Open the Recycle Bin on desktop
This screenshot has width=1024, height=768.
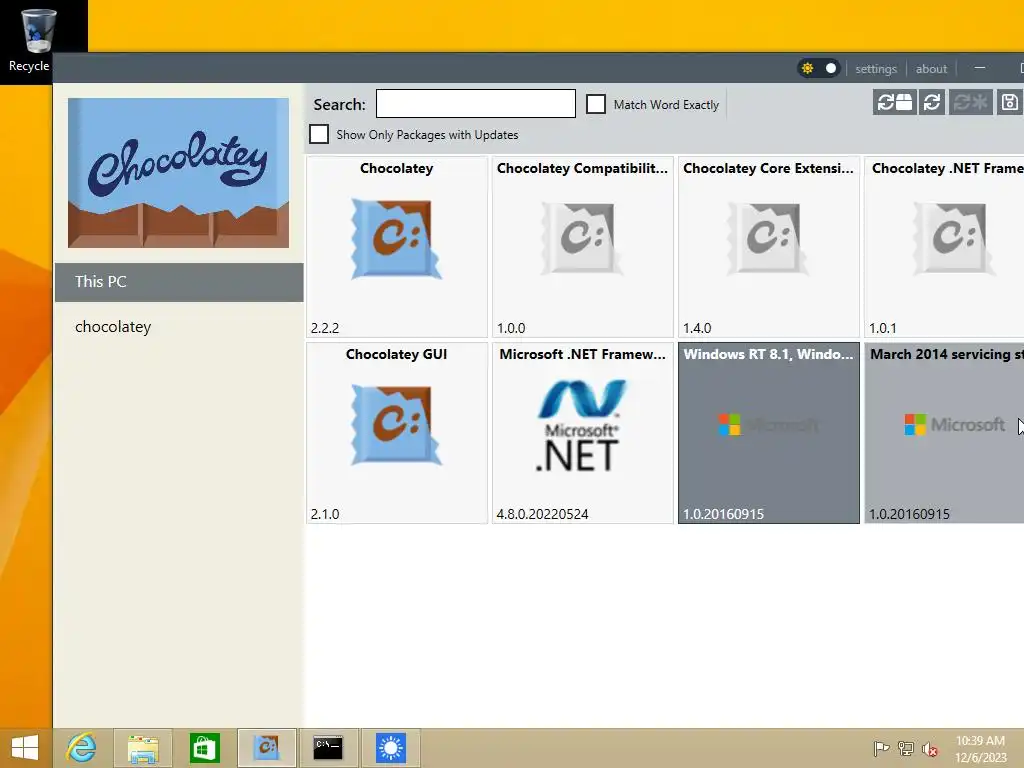tap(36, 39)
